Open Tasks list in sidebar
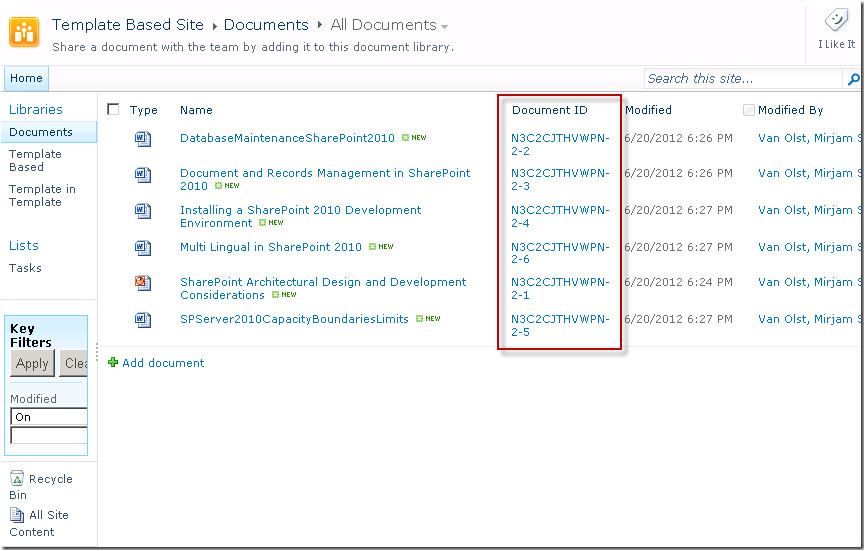 point(25,268)
